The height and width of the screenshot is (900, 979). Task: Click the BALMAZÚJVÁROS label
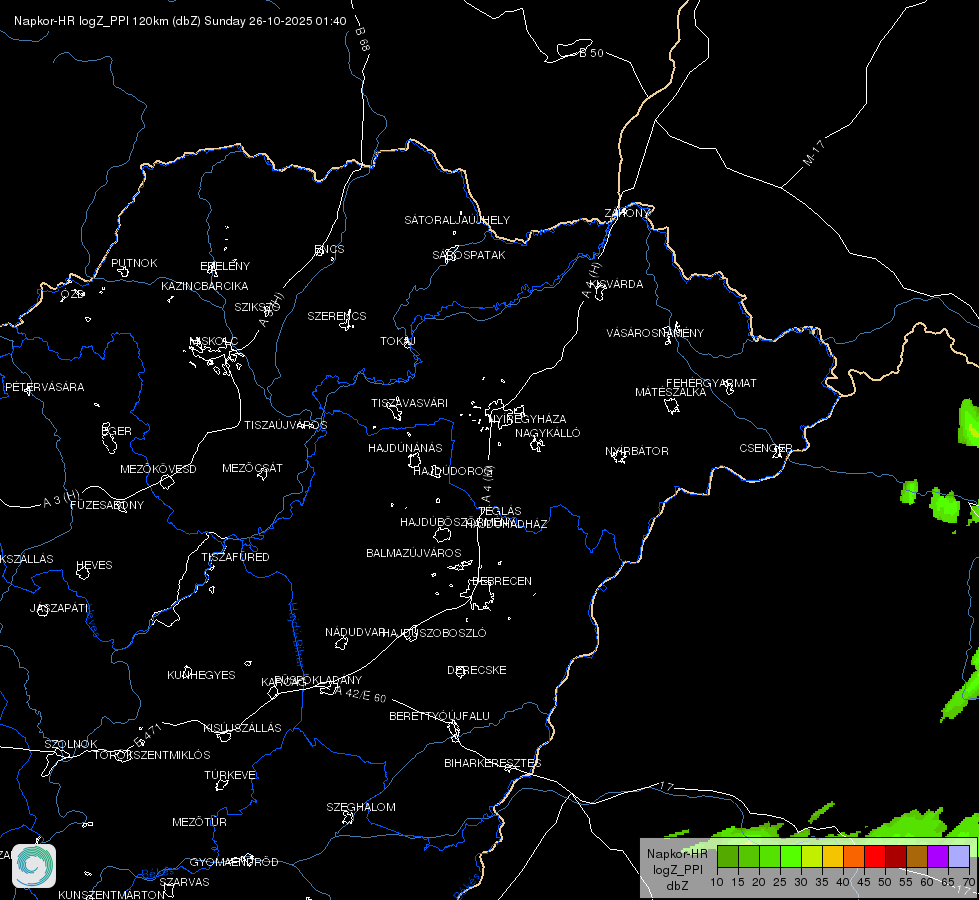[x=413, y=553]
